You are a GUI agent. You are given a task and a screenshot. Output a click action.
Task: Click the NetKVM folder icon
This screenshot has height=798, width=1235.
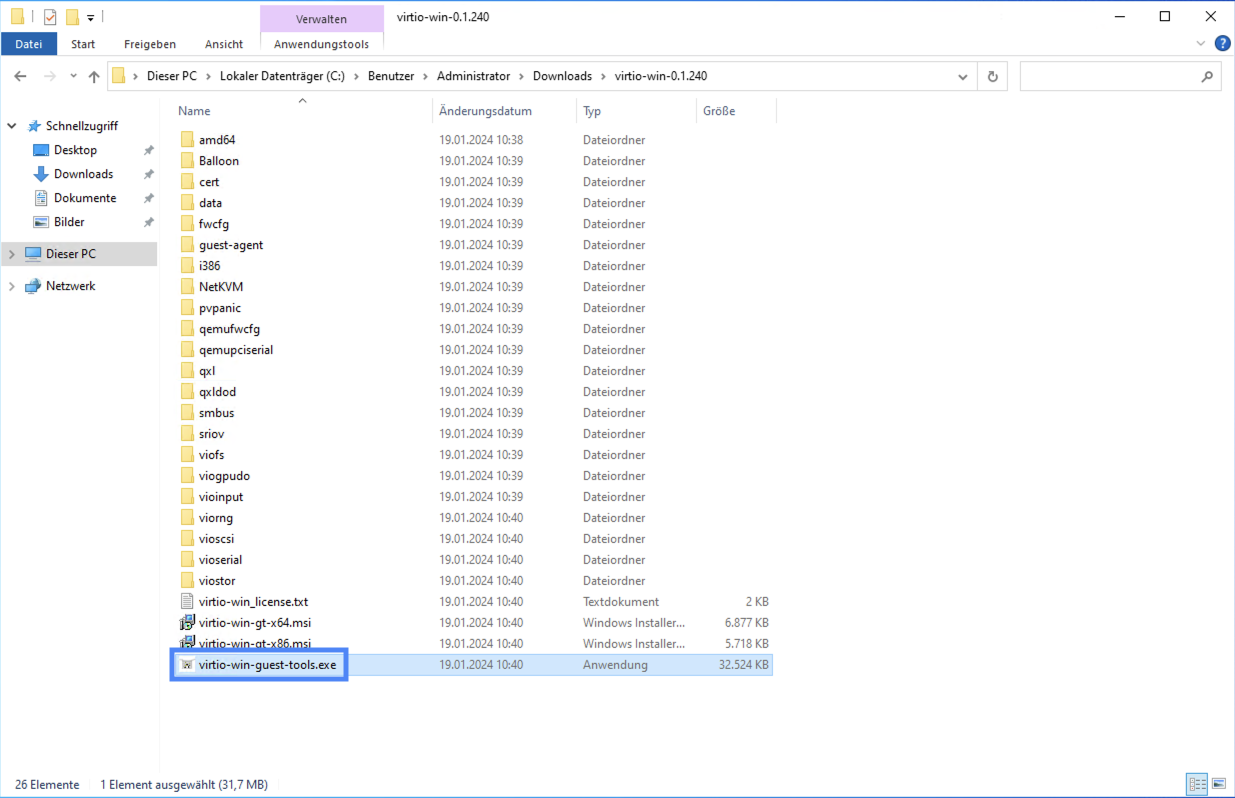[x=187, y=287]
